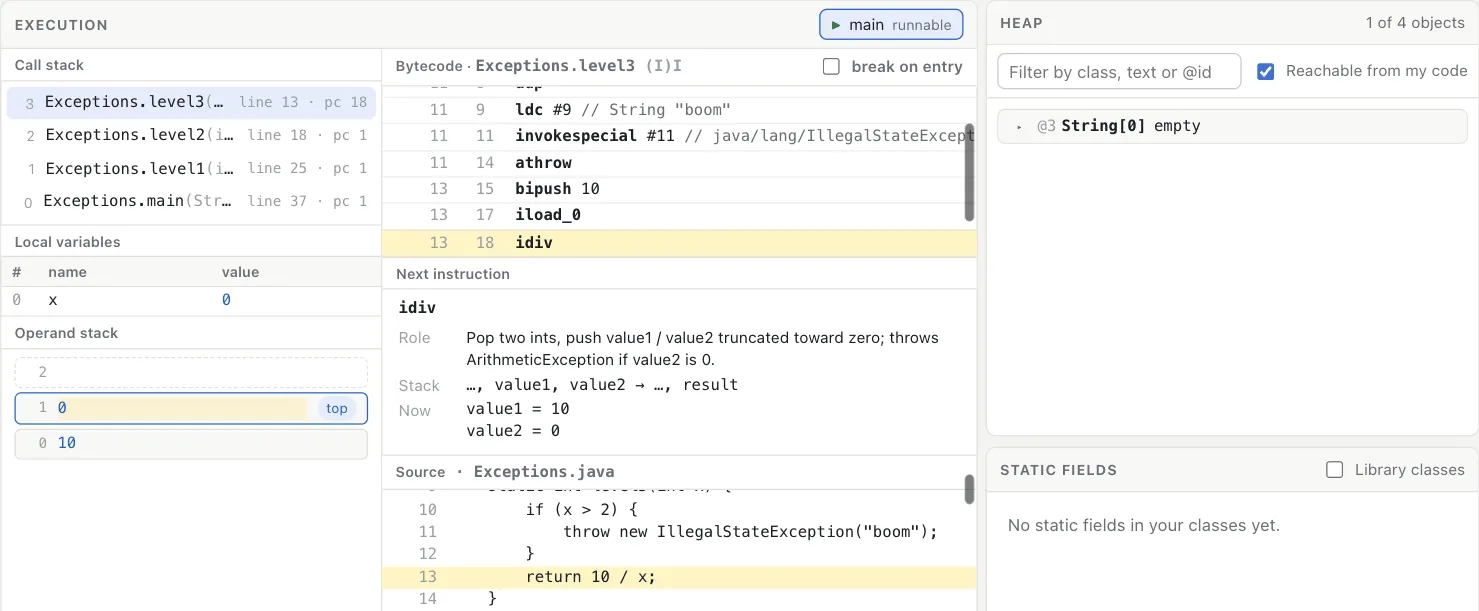Image resolution: width=1479 pixels, height=611 pixels.
Task: Select the iload_0 bytecode row
Action: [x=679, y=215]
